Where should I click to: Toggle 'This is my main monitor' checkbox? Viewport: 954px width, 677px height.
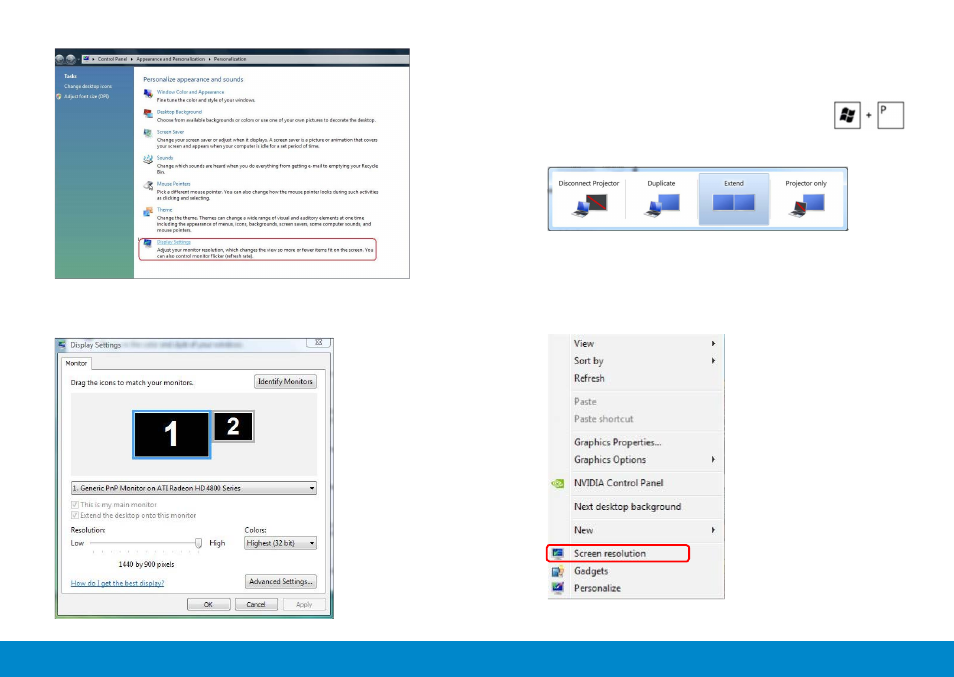(x=75, y=505)
